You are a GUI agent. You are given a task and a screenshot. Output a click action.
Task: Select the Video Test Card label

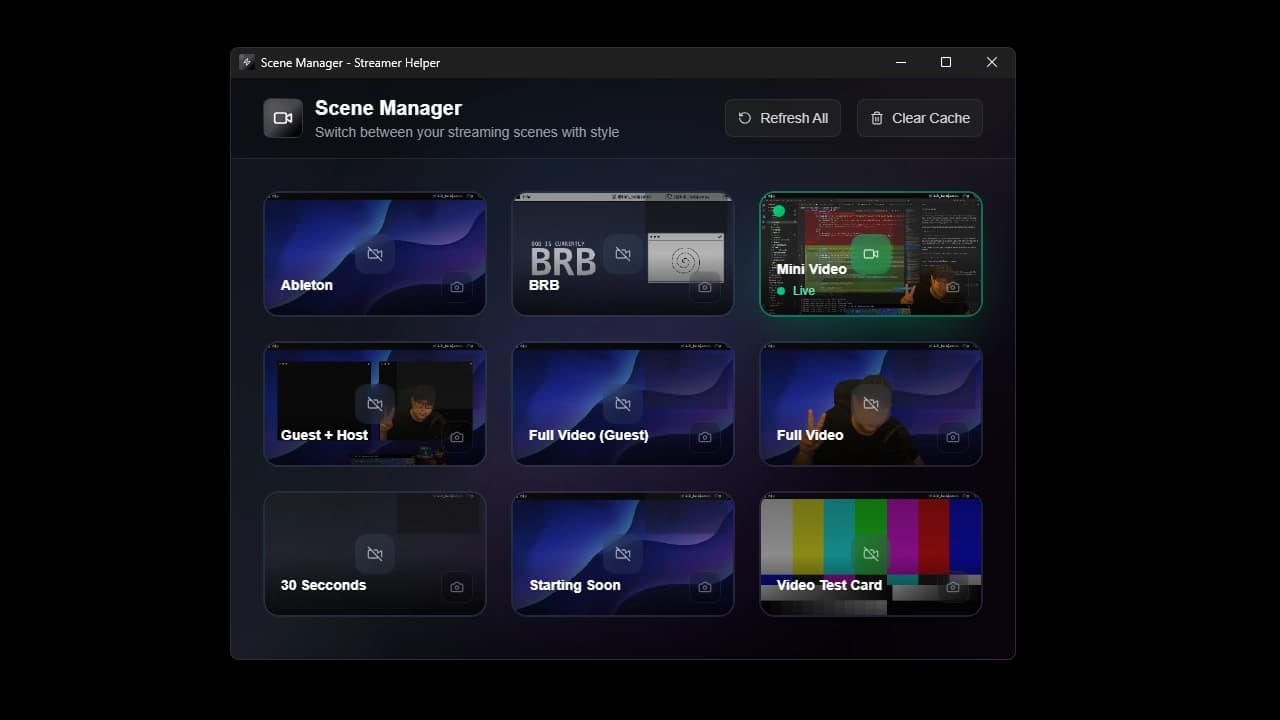[x=829, y=585]
